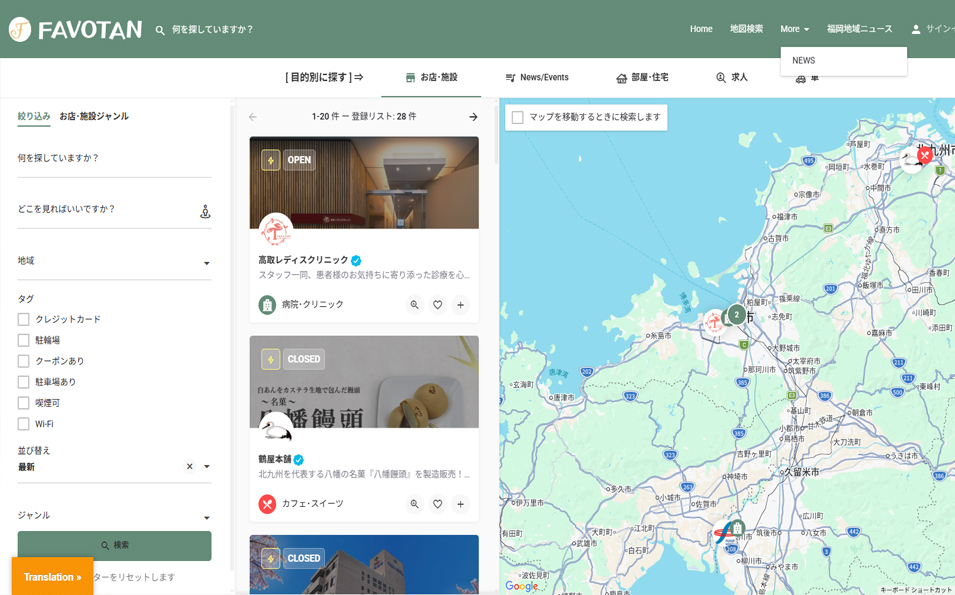Click the plus icon on 鶴屋本舗 card
This screenshot has height=595, width=955.
click(460, 504)
